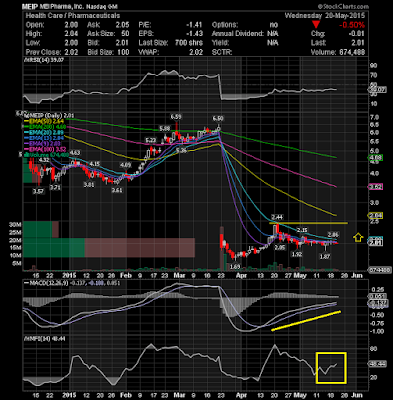Click the MEIP ticker symbol in the header

point(30,7)
